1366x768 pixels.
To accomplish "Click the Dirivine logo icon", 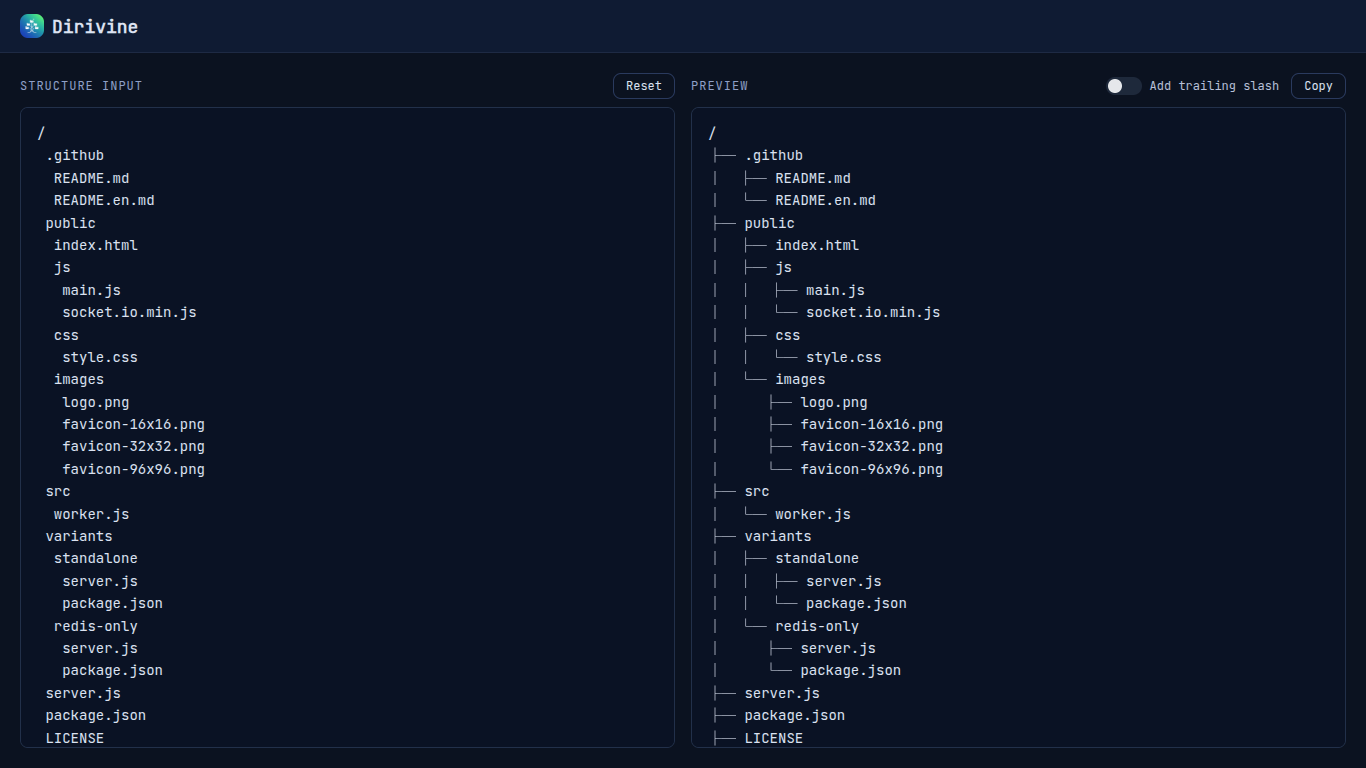I will point(31,26).
